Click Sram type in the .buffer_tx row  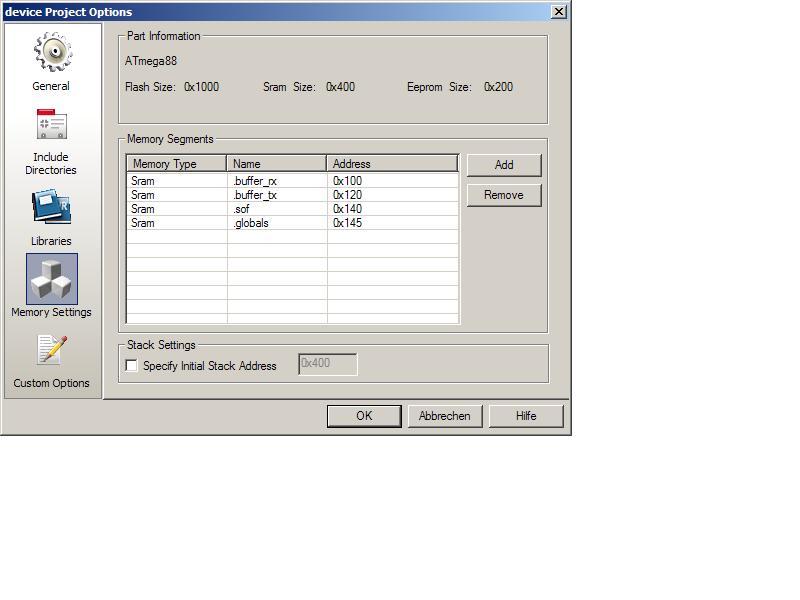pyautogui.click(x=143, y=195)
